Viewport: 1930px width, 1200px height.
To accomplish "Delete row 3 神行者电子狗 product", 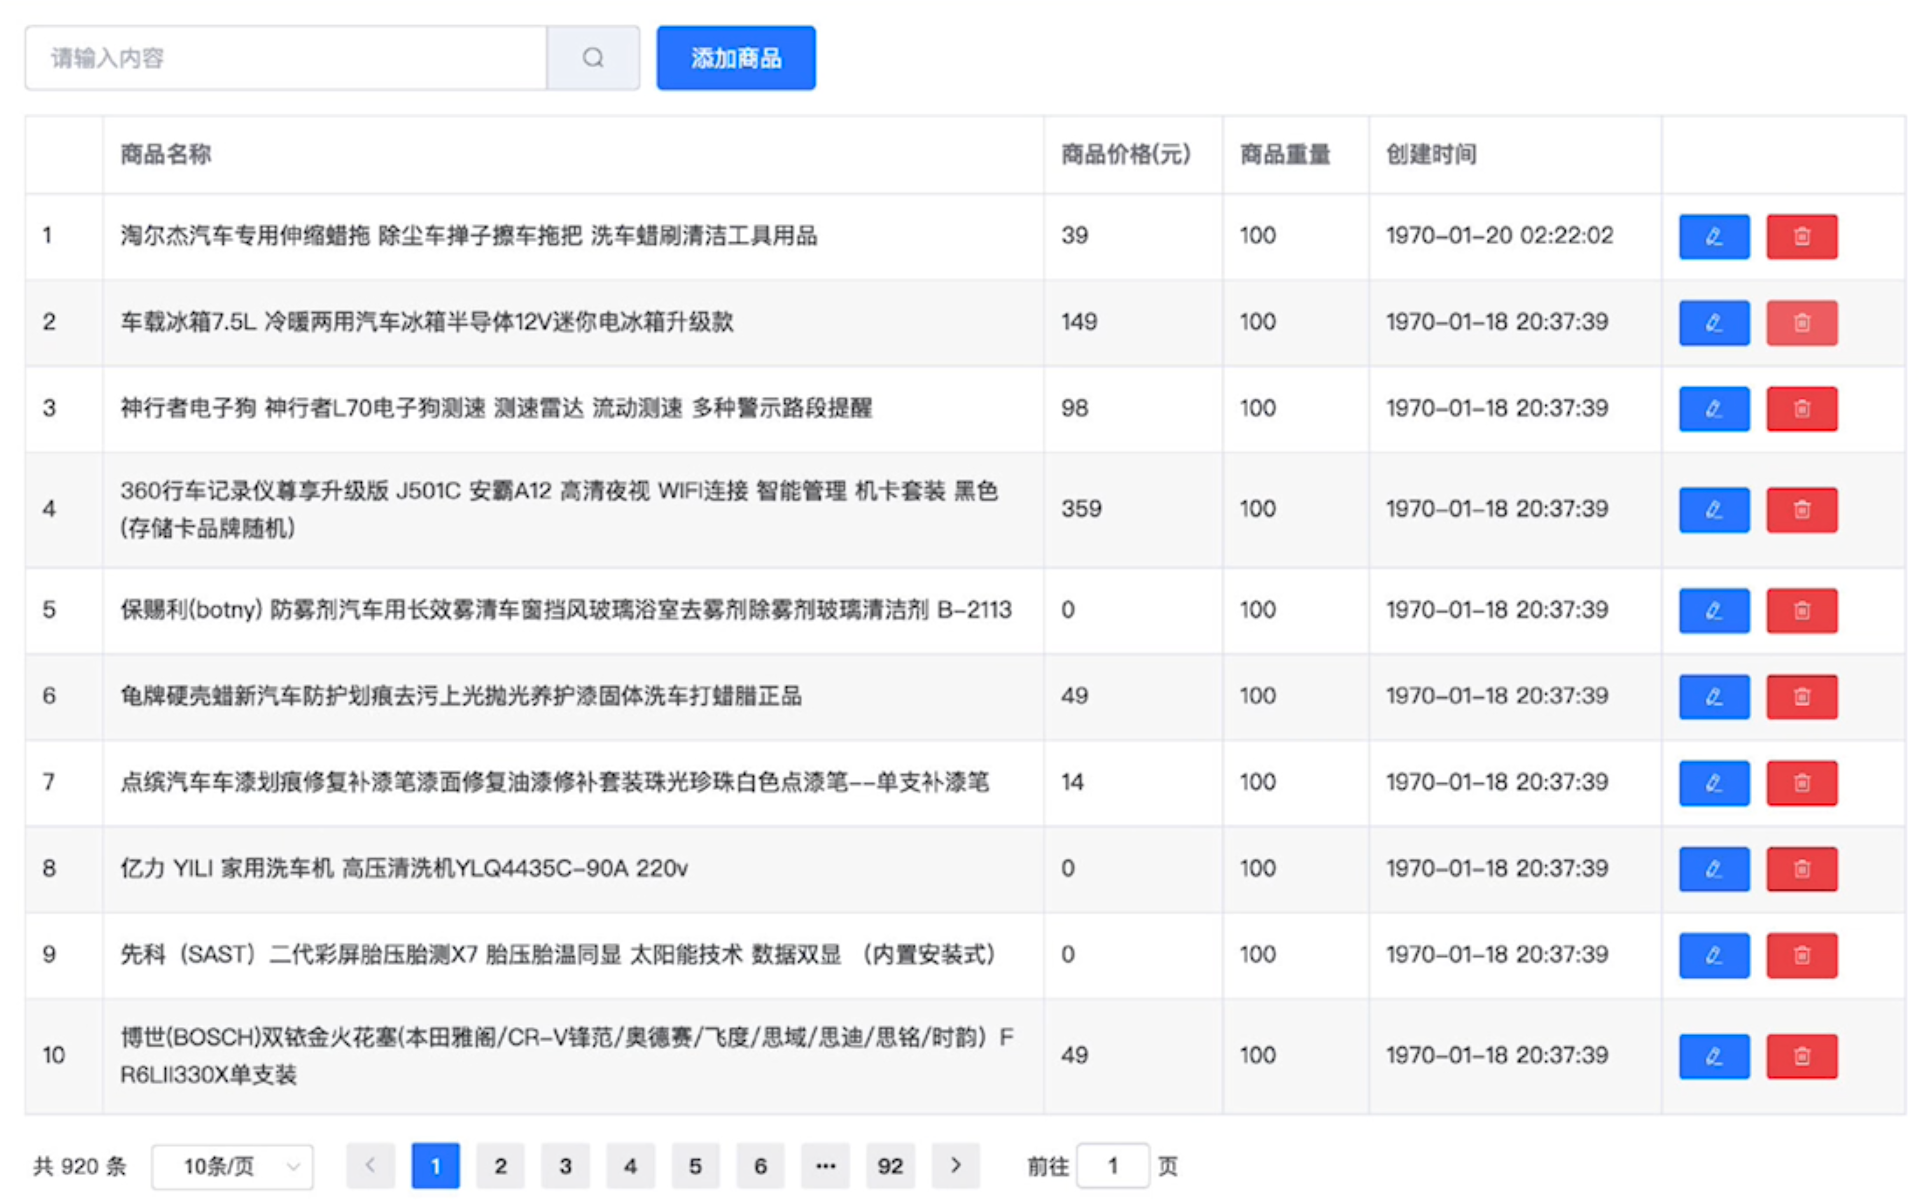I will tap(1802, 409).
